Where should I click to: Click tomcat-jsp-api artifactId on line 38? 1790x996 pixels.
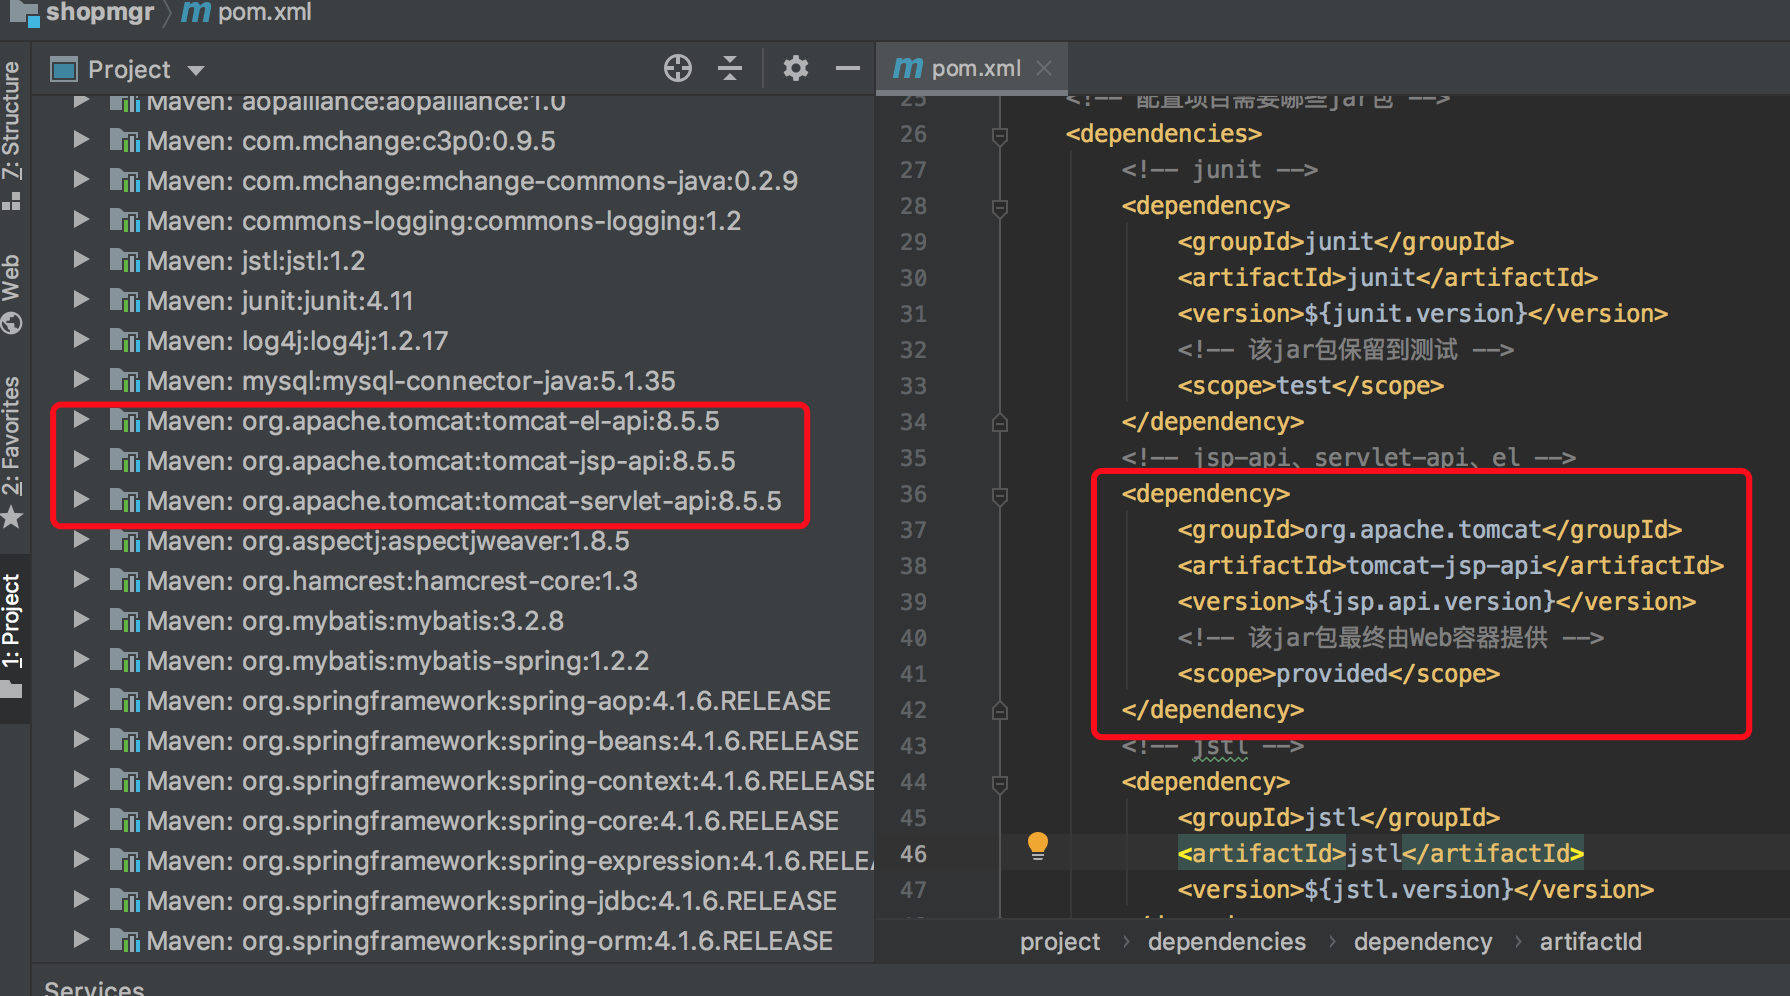coord(1444,566)
